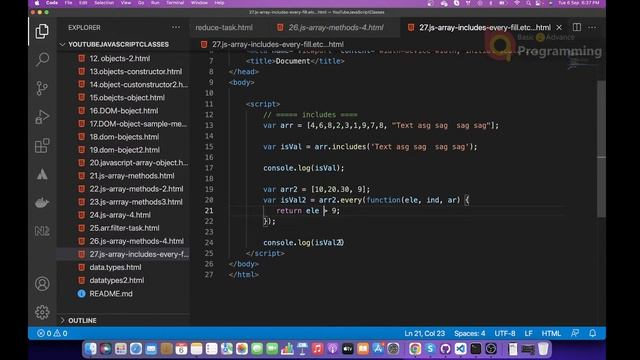
Task: Change encoding via UTF-8 status item
Action: pyautogui.click(x=505, y=333)
